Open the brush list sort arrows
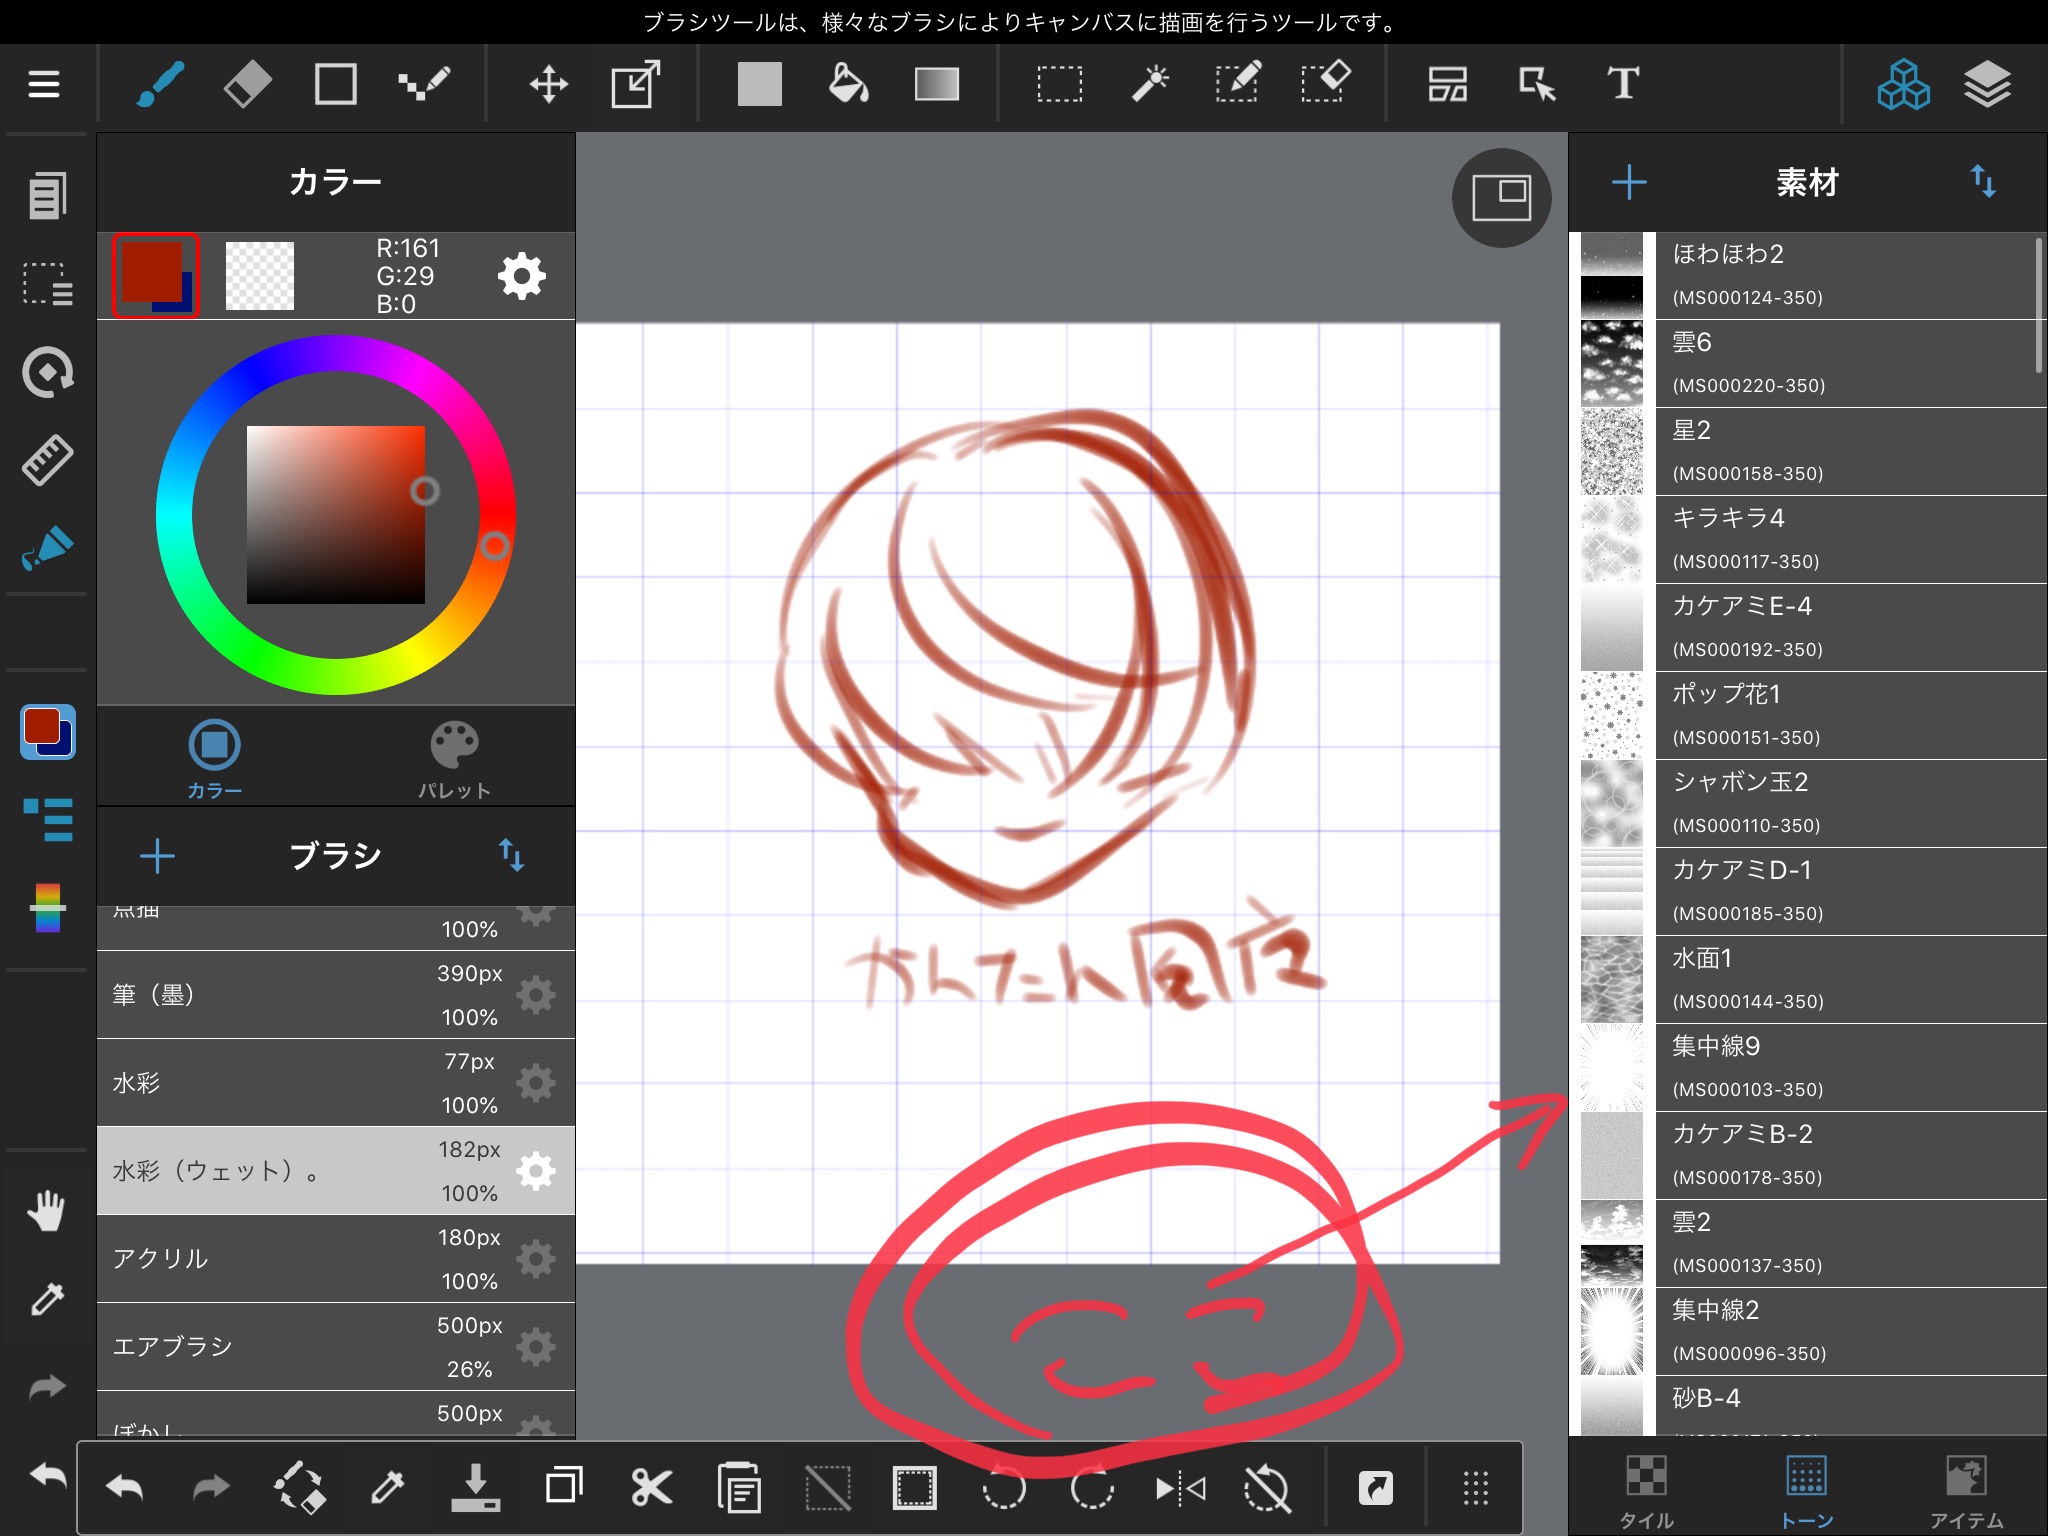Viewport: 2048px width, 1536px height. click(x=511, y=855)
